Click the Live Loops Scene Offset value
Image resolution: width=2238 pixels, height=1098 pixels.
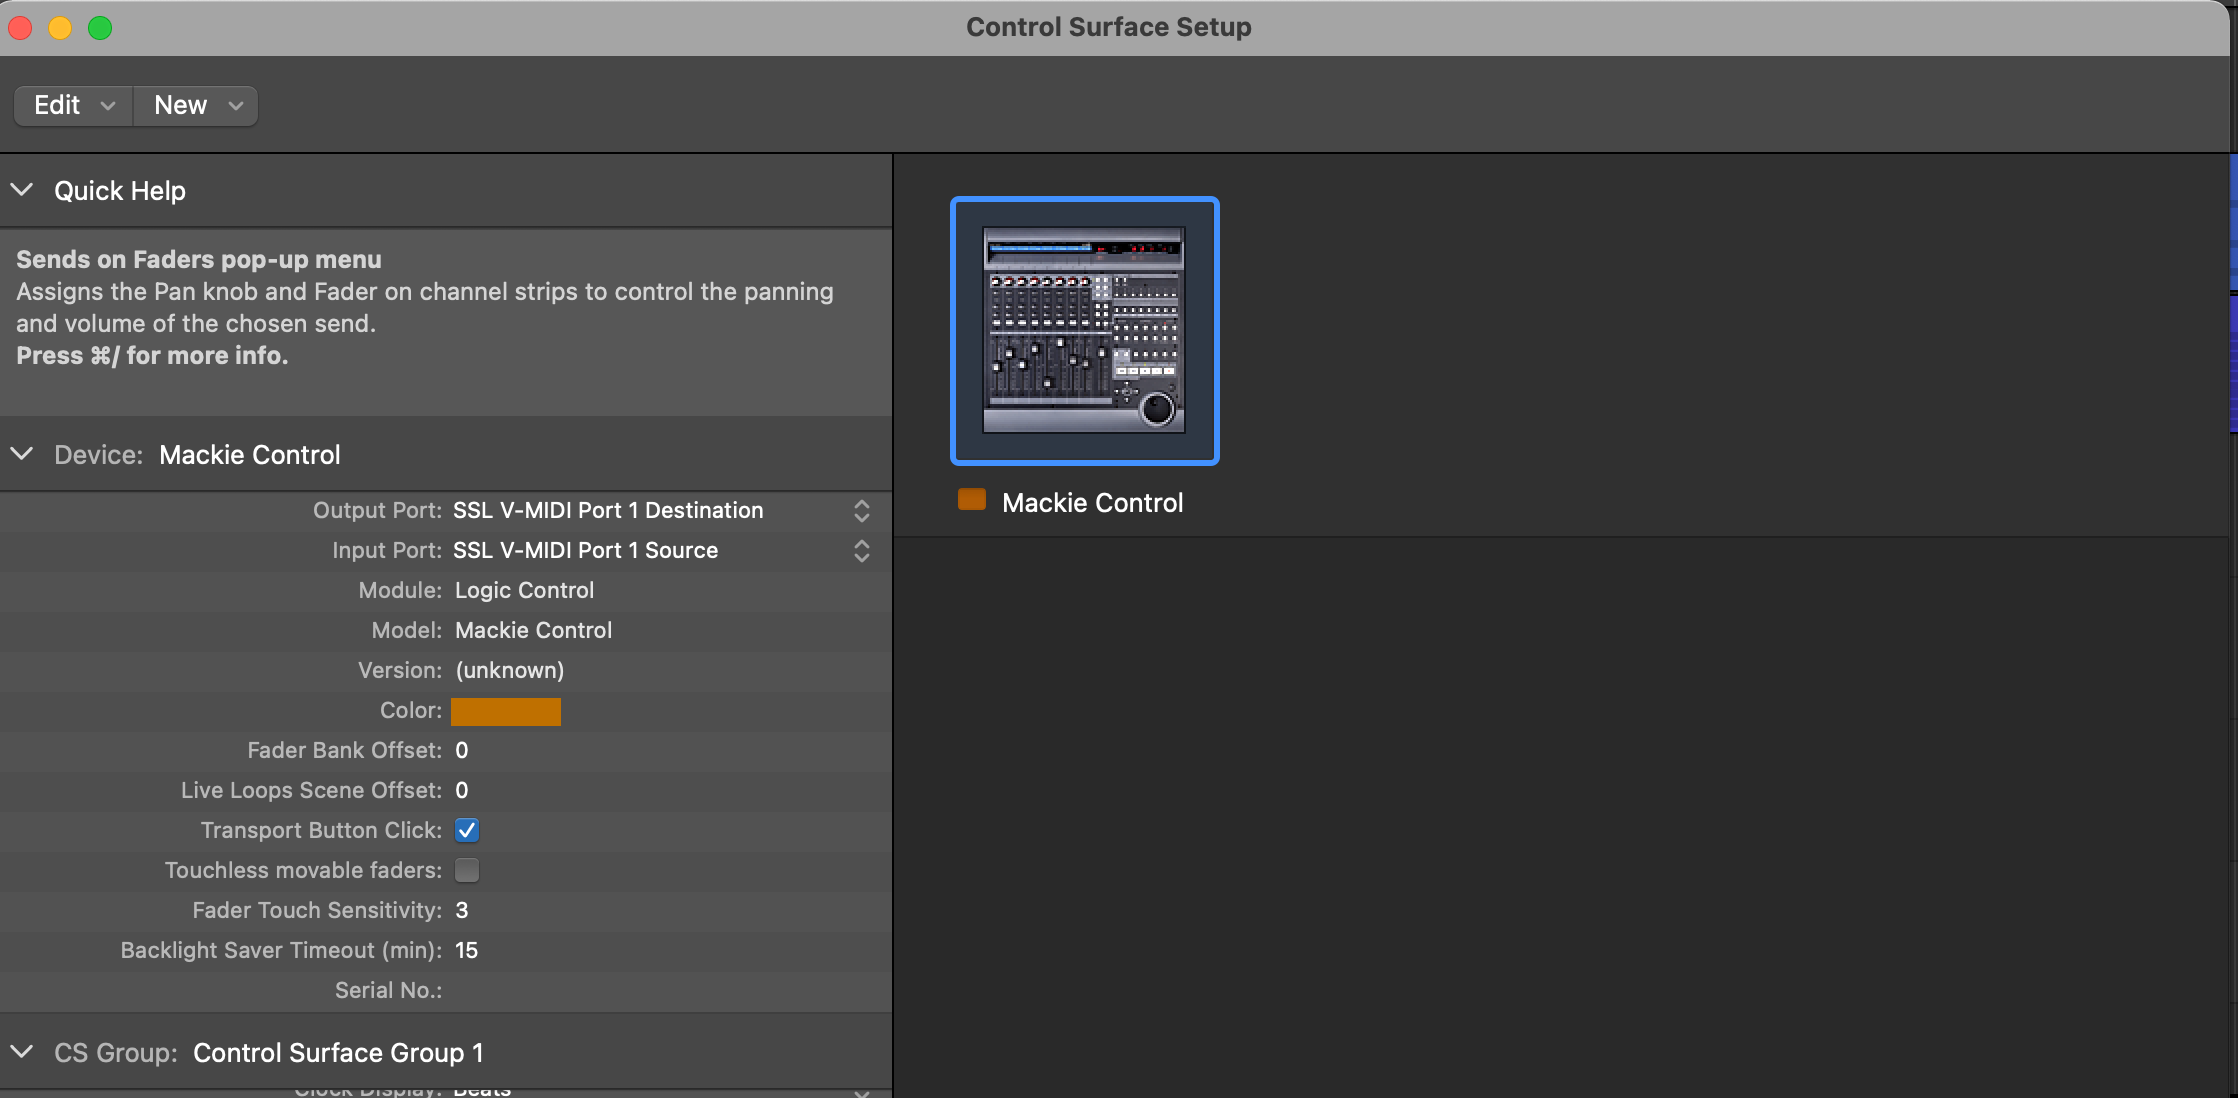click(x=462, y=791)
